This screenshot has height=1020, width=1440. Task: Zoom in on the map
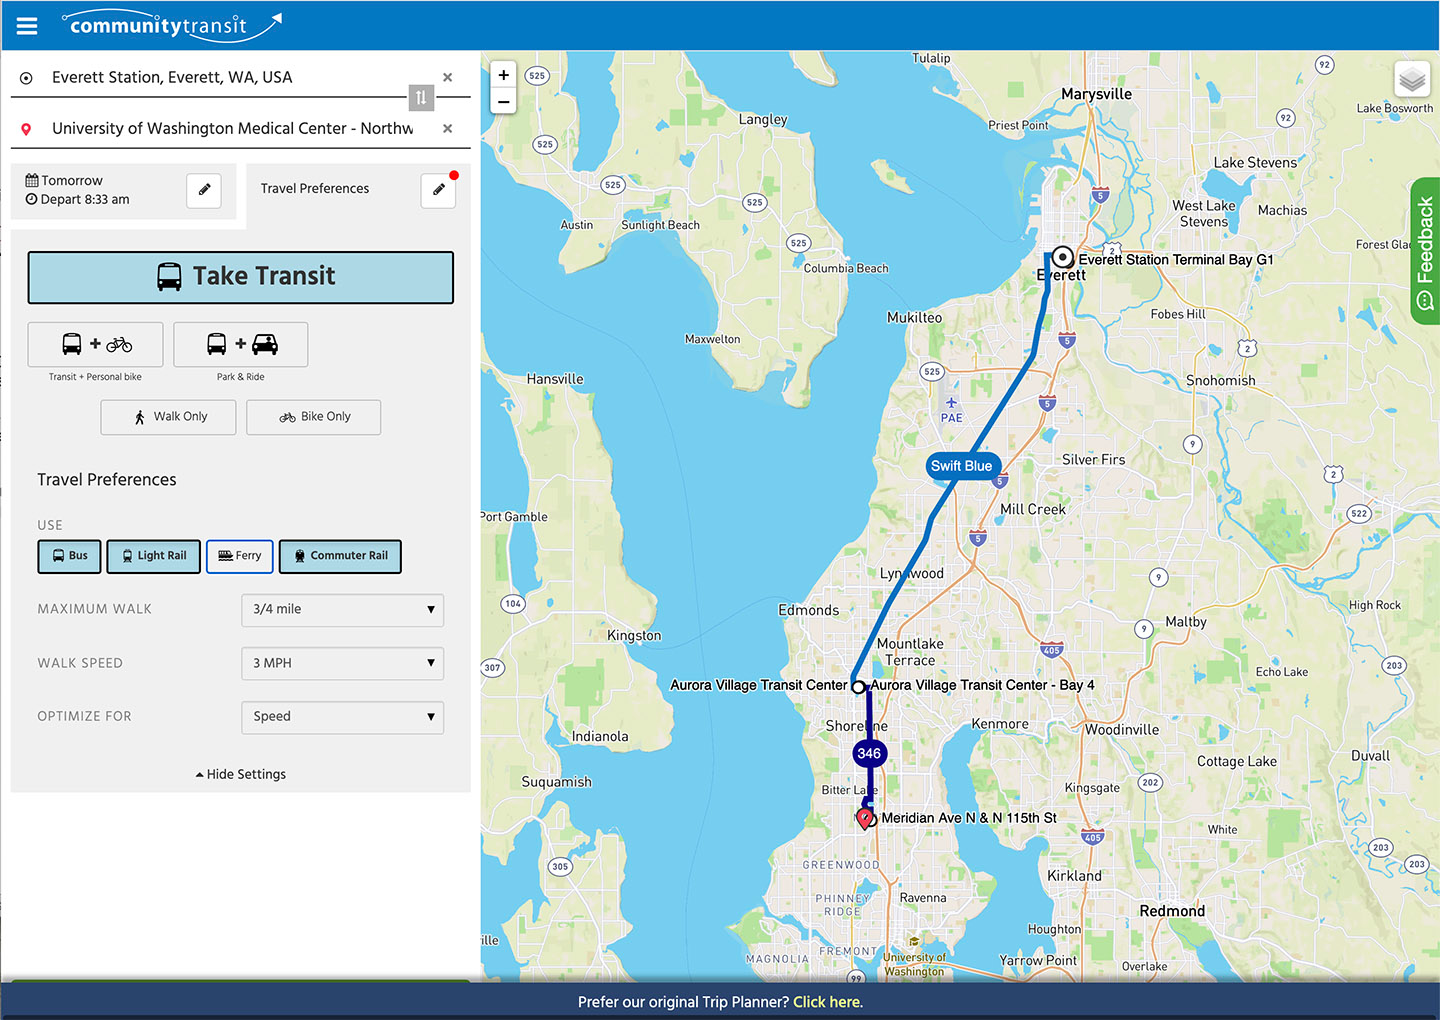point(503,75)
